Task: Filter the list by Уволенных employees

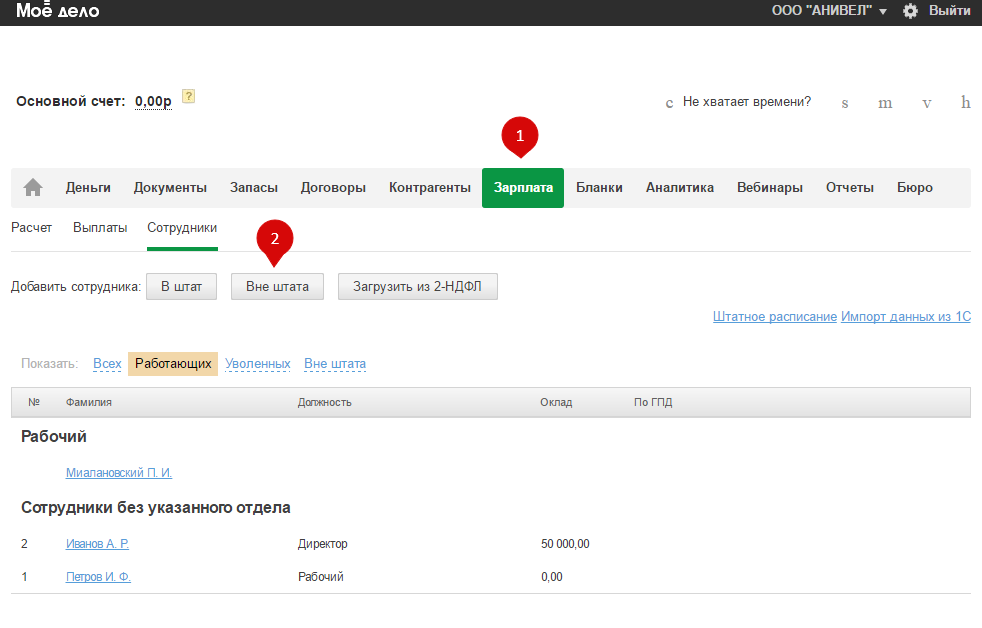Action: (257, 364)
